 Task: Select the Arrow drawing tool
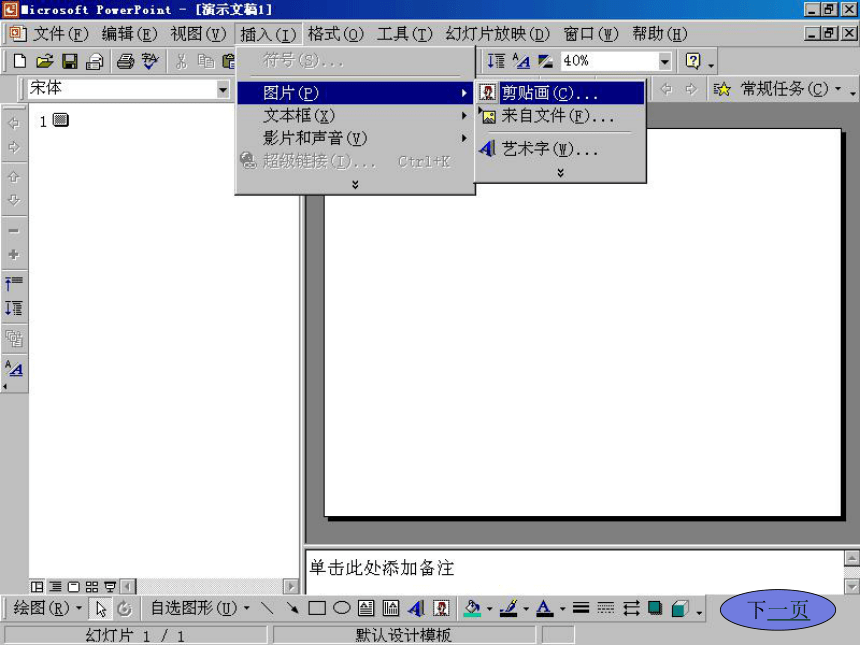click(x=292, y=608)
